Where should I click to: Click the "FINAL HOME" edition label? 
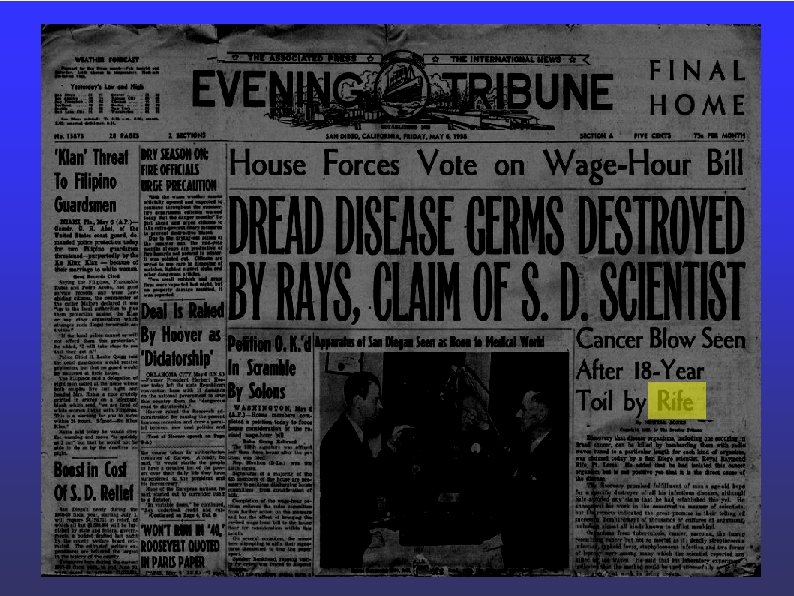697,88
